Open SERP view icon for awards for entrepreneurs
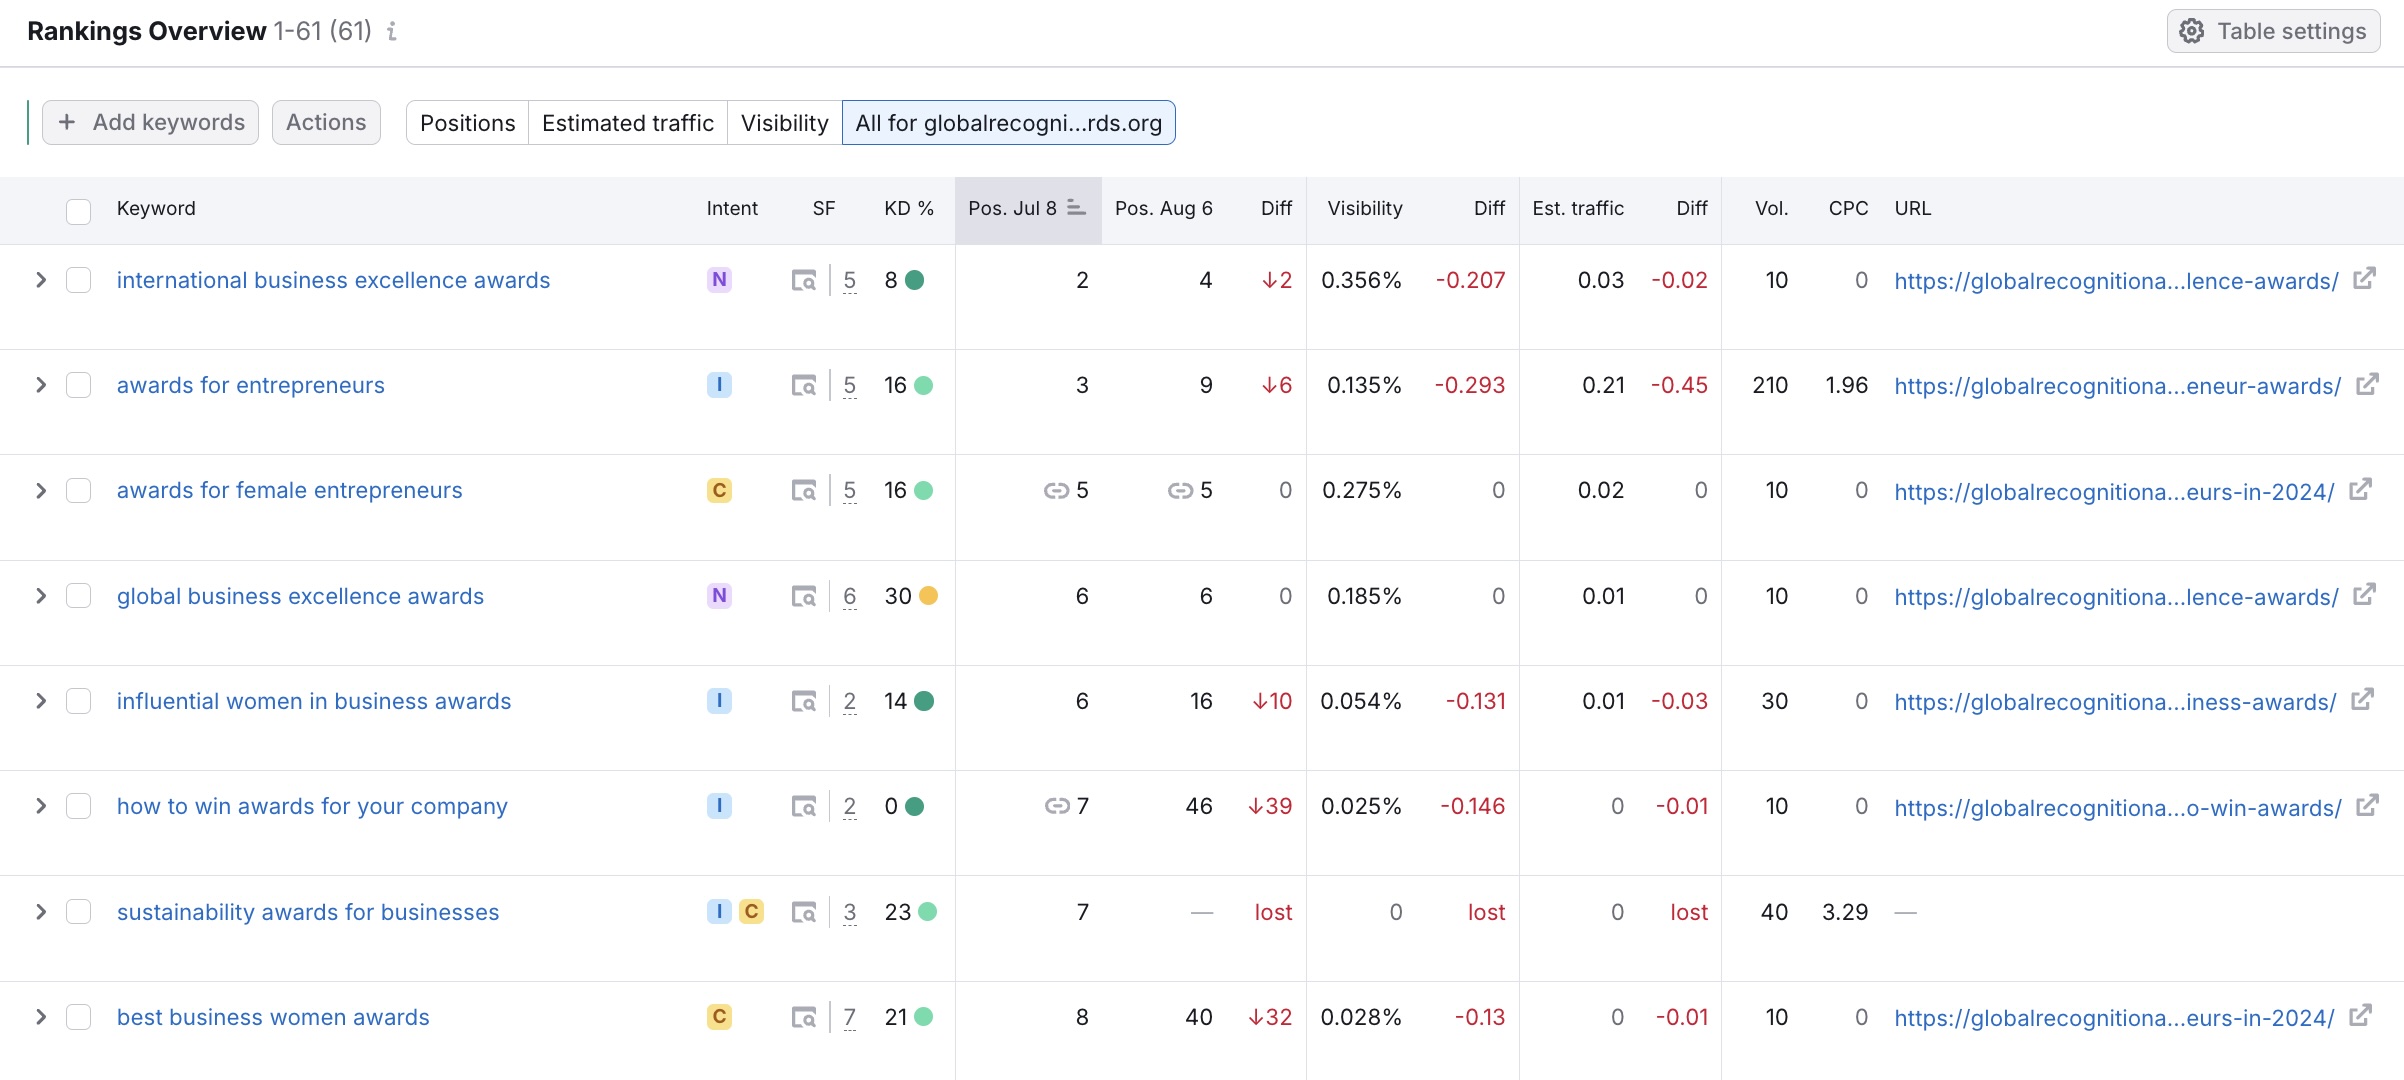The width and height of the screenshot is (2404, 1080). coord(804,386)
